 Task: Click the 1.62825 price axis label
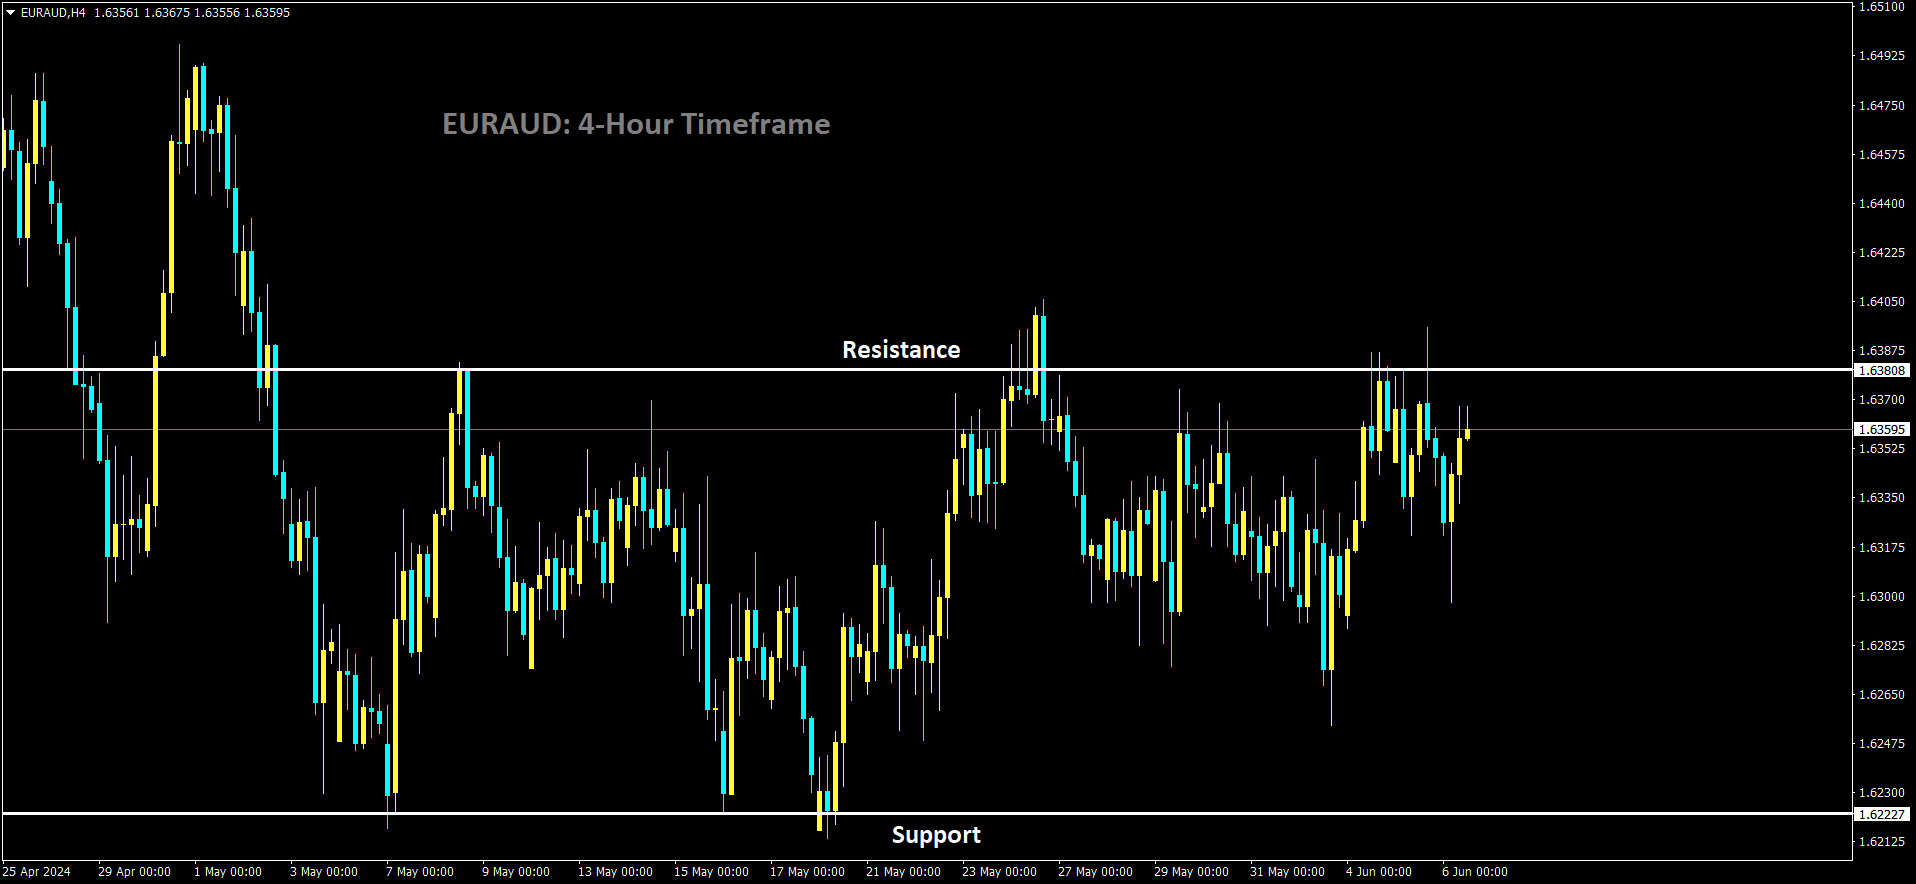pos(1882,645)
